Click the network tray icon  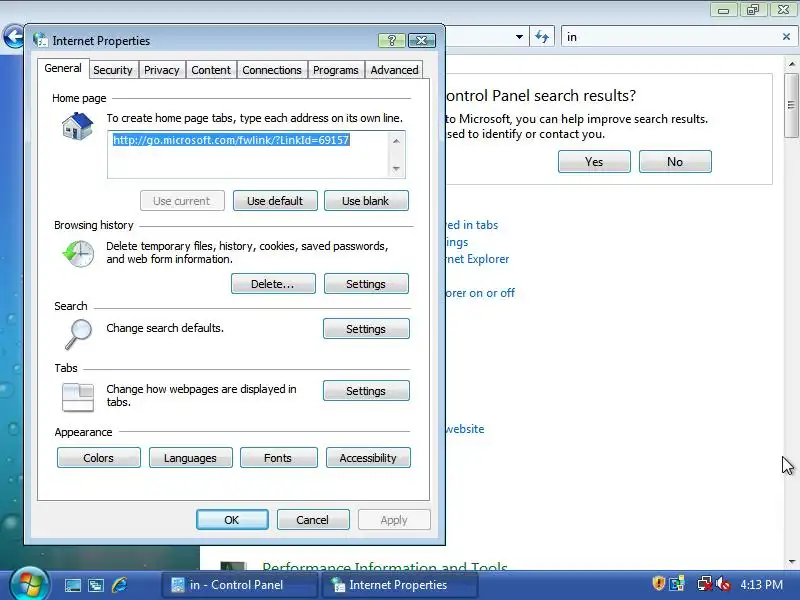pyautogui.click(x=705, y=583)
